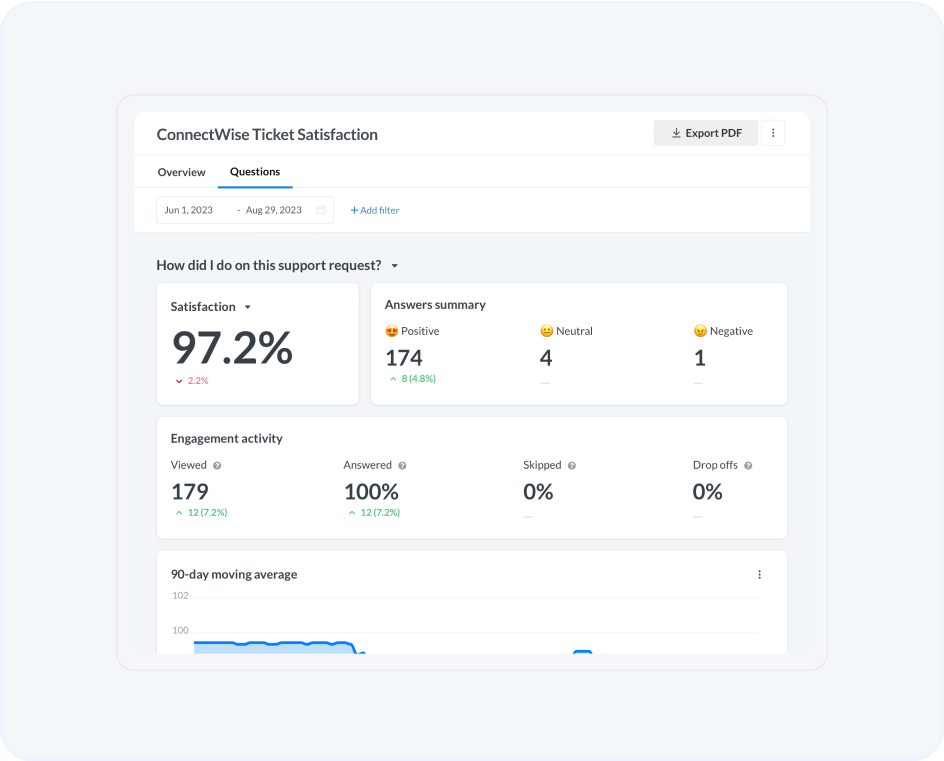The height and width of the screenshot is (761, 944).
Task: Open the date range calendar icon
Action: [321, 210]
